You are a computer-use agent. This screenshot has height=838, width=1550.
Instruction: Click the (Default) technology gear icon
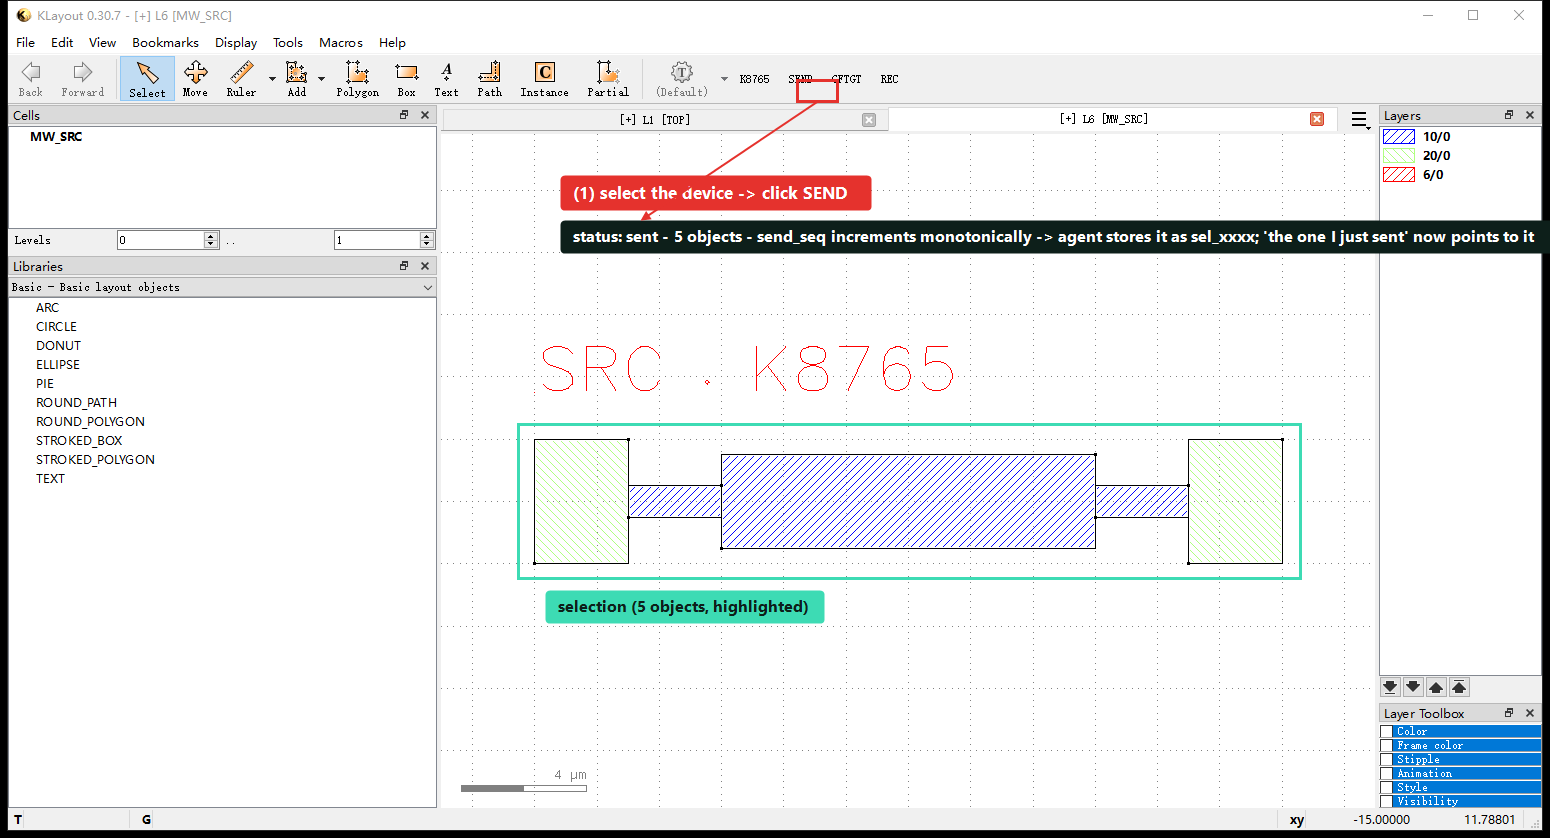click(682, 79)
